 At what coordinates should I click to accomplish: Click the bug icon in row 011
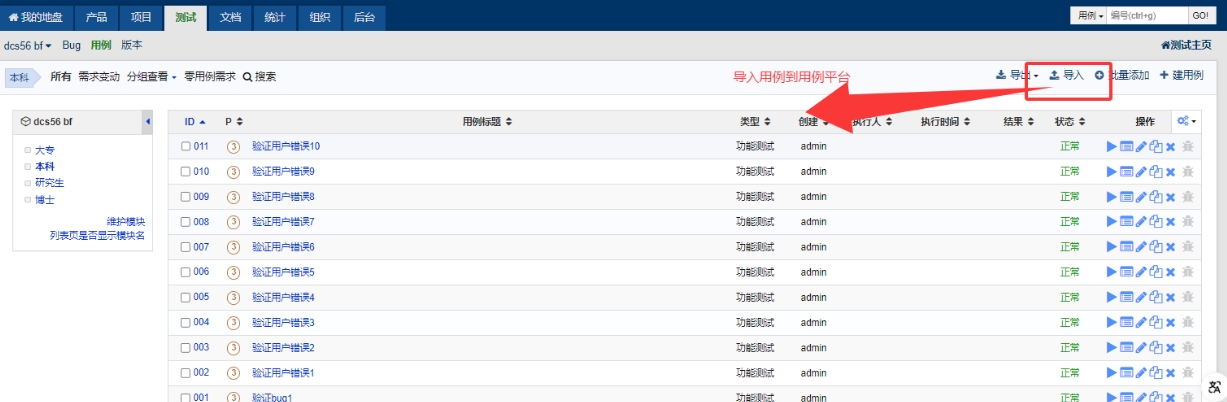coord(1187,146)
